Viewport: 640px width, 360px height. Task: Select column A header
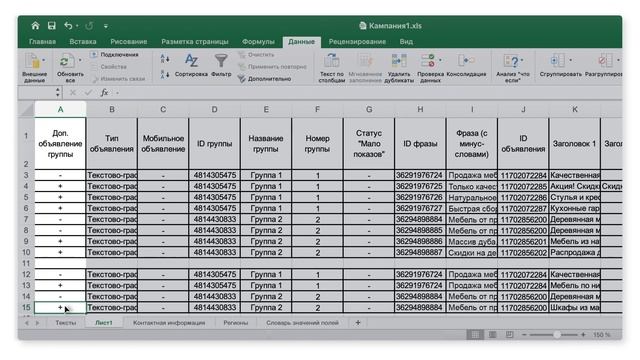[x=60, y=109]
